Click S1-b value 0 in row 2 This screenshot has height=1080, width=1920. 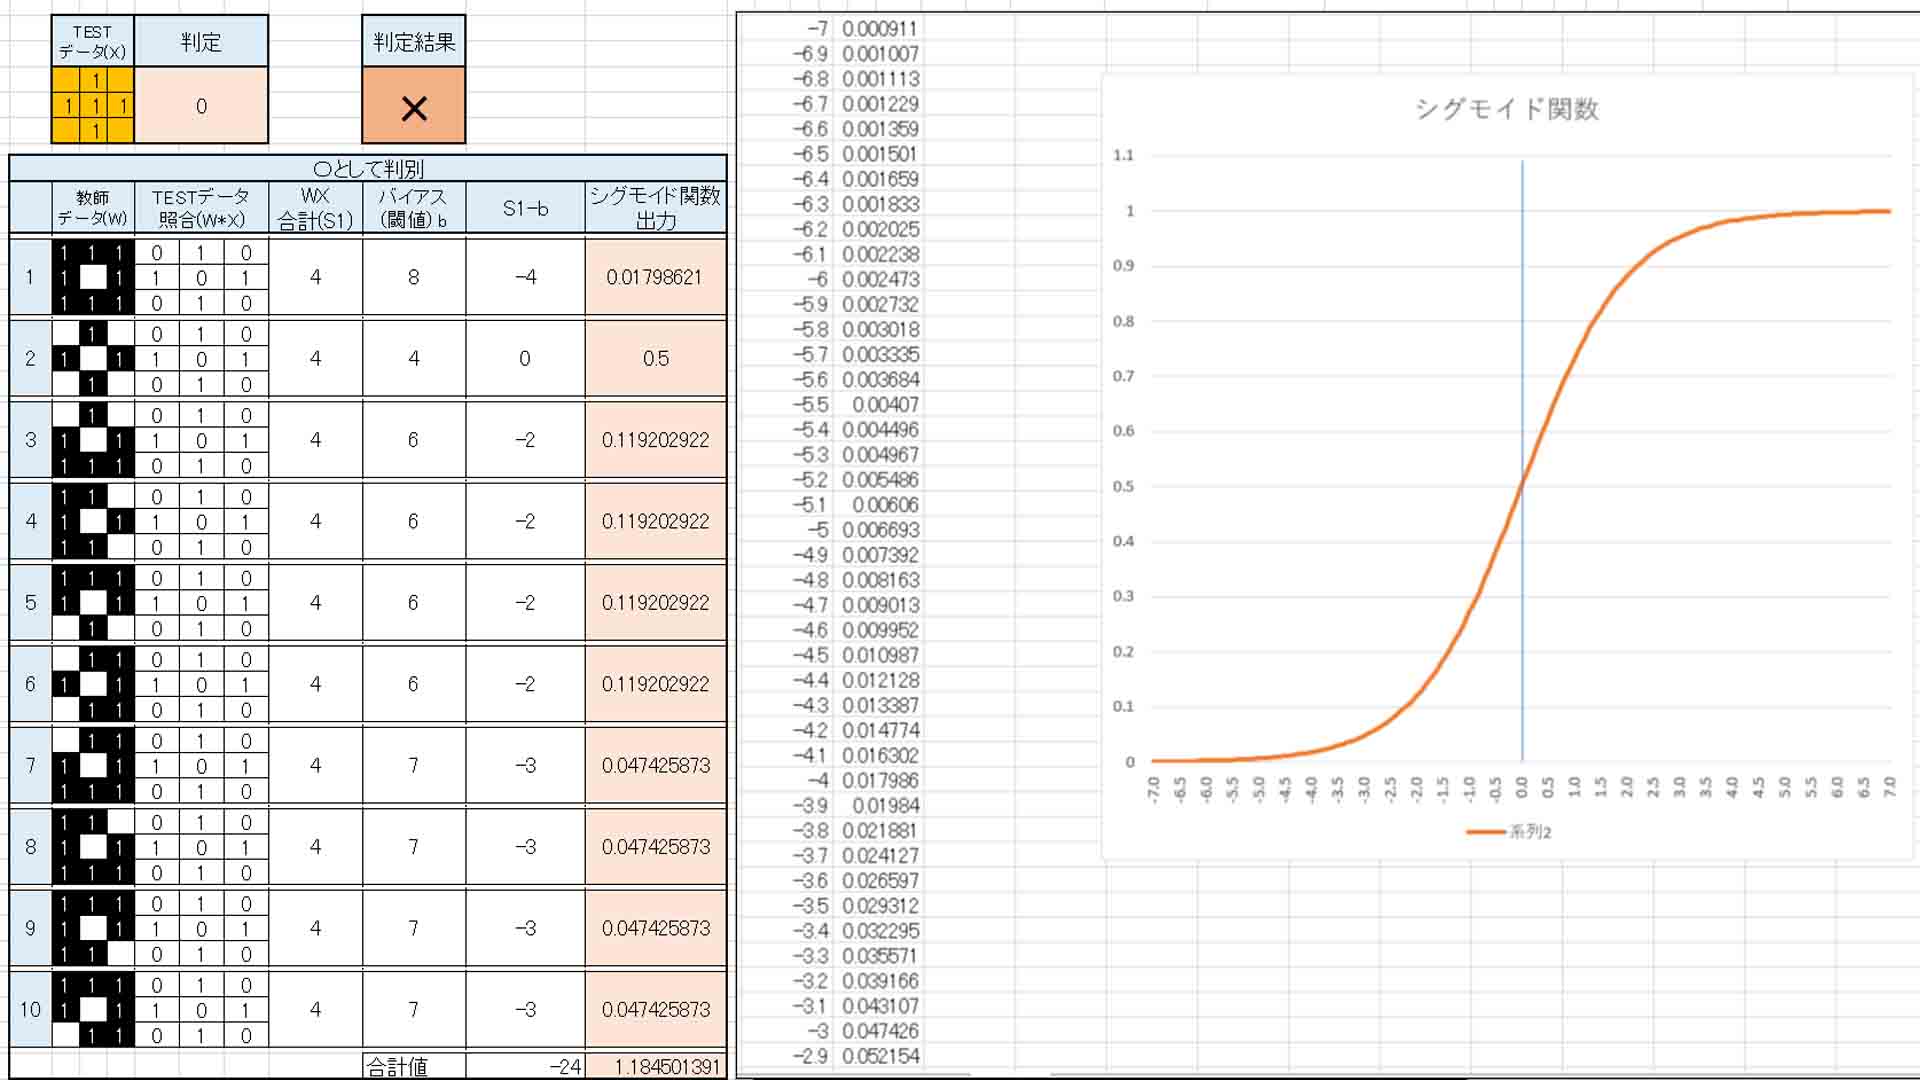click(525, 359)
